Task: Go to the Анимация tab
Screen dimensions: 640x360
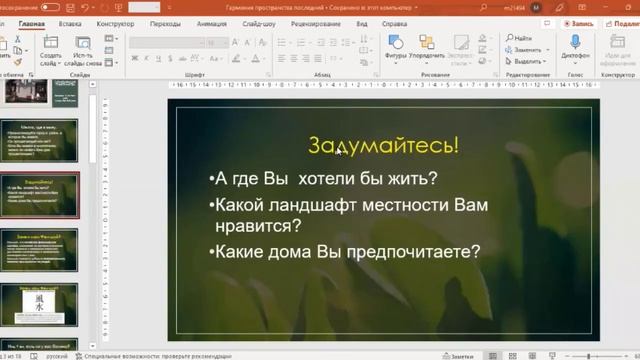Action: [x=211, y=24]
